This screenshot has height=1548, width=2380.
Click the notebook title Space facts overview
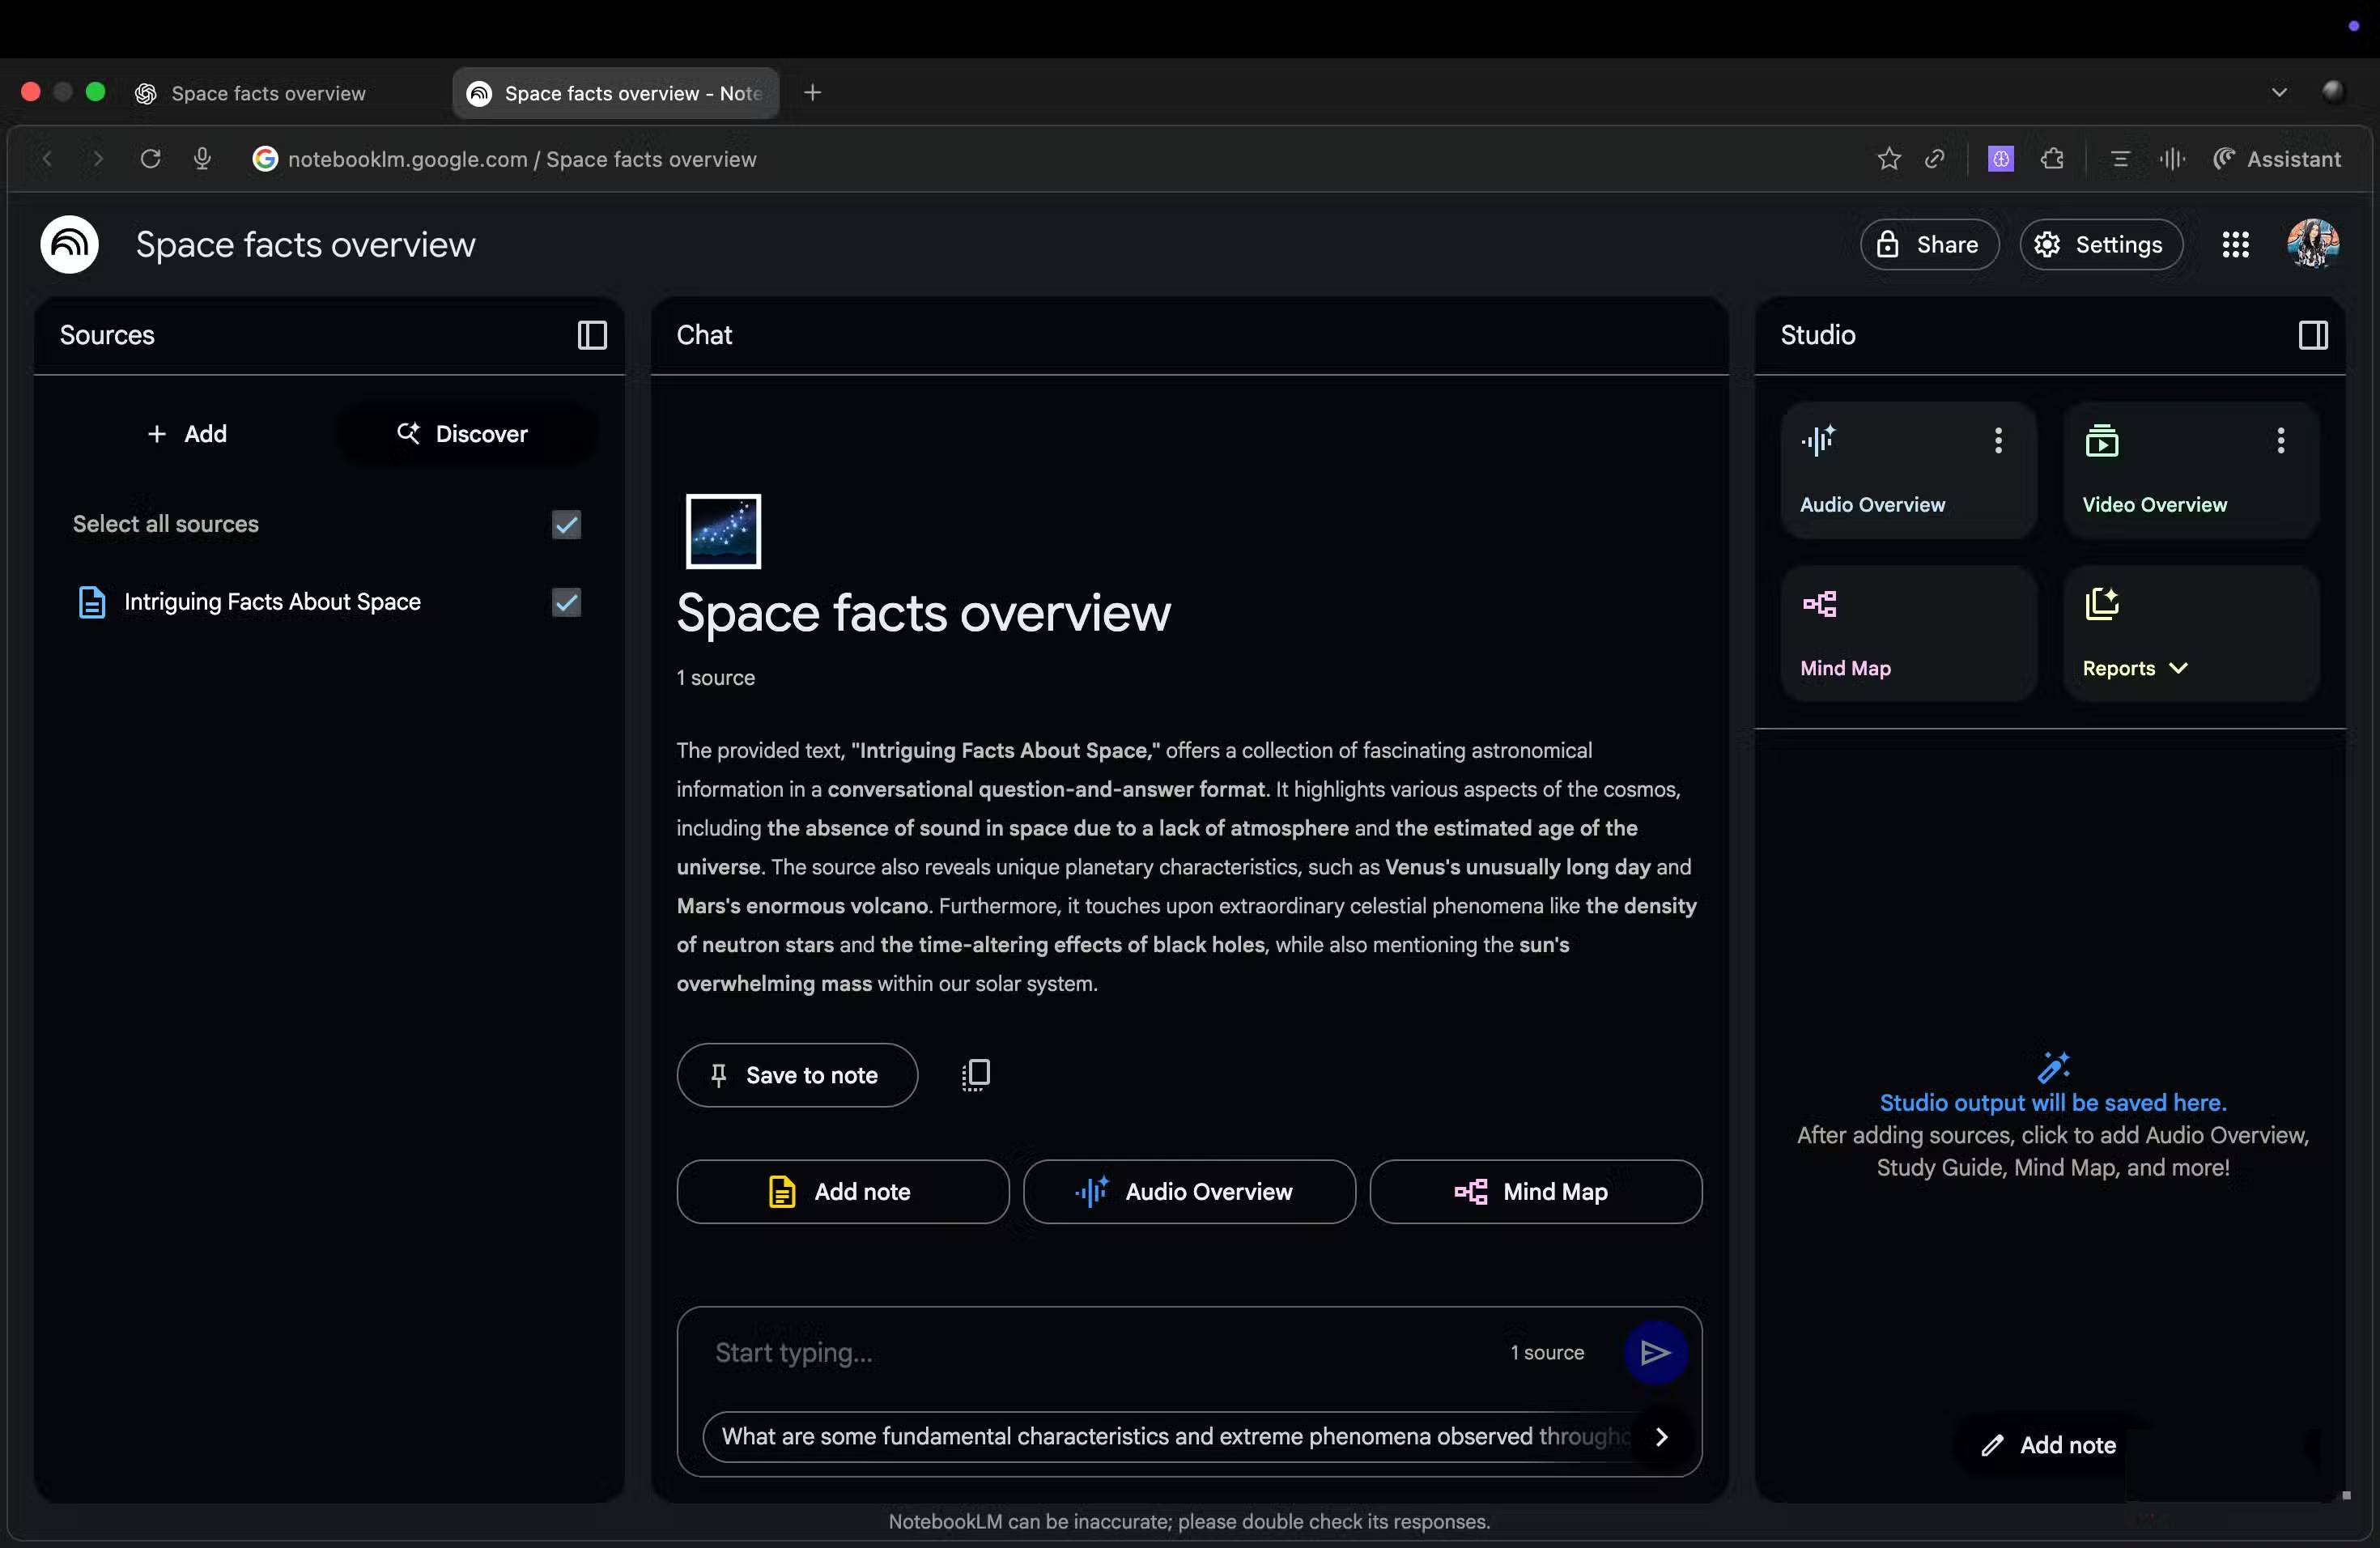305,245
